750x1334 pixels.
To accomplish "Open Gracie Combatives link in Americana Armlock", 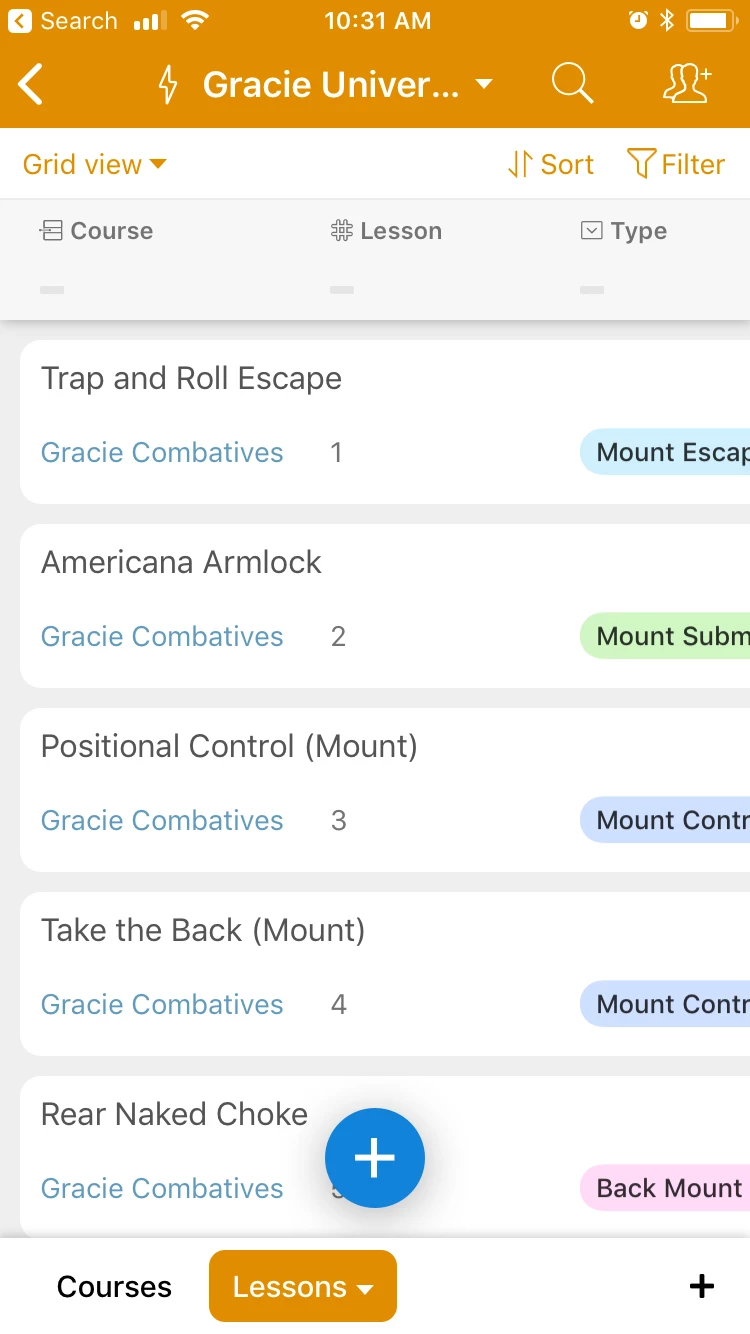I will coord(162,636).
